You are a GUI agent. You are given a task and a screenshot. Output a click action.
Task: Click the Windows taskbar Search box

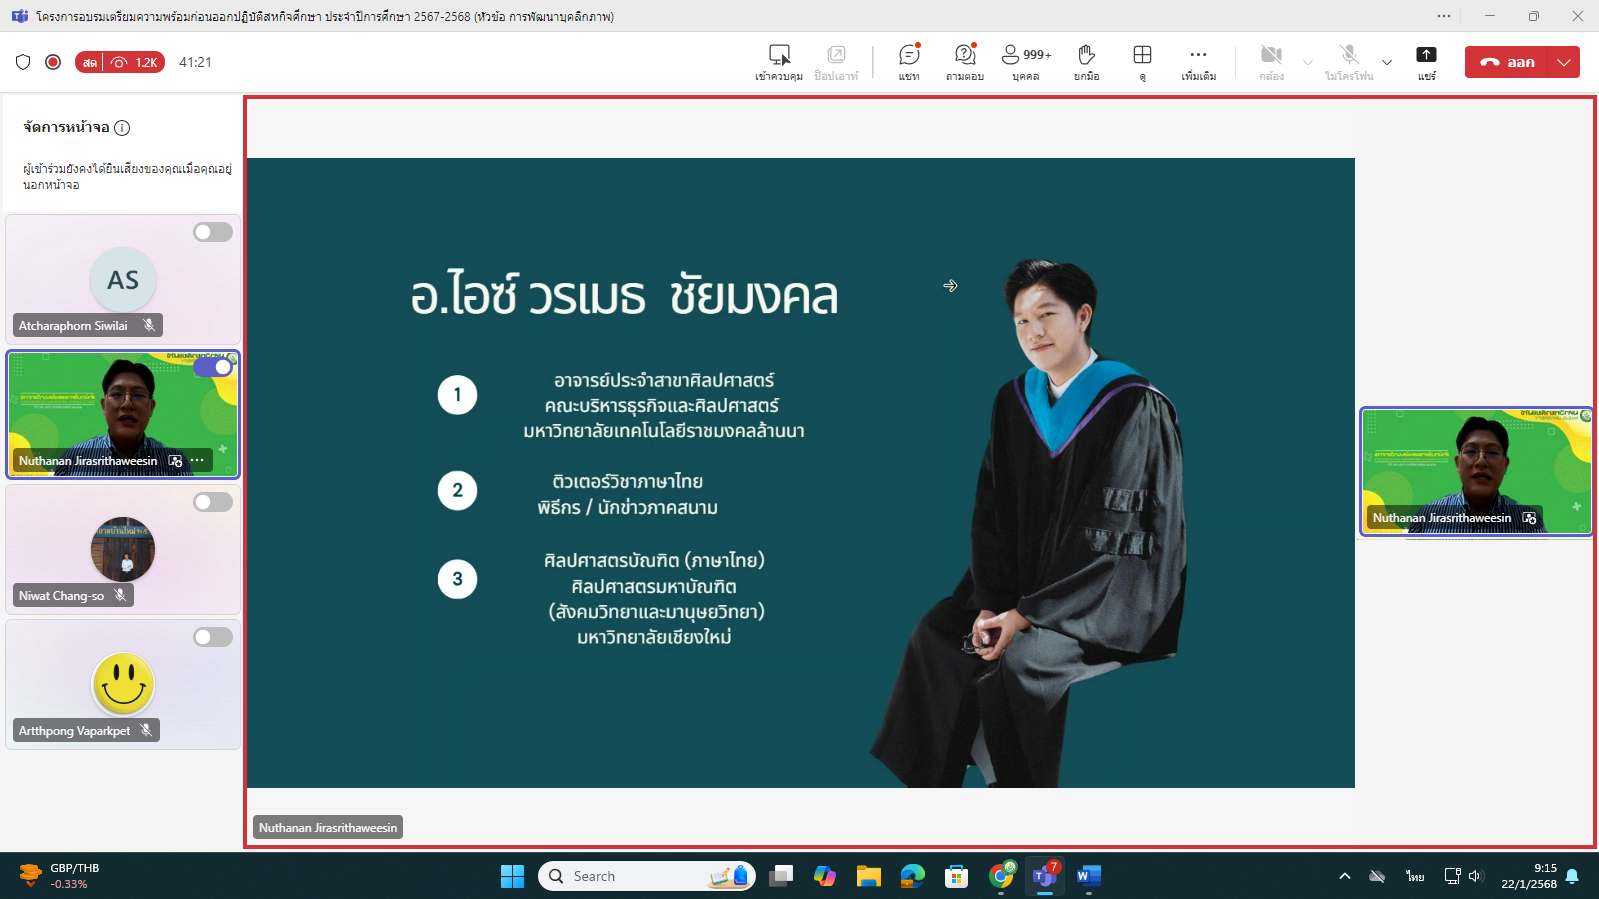(647, 876)
